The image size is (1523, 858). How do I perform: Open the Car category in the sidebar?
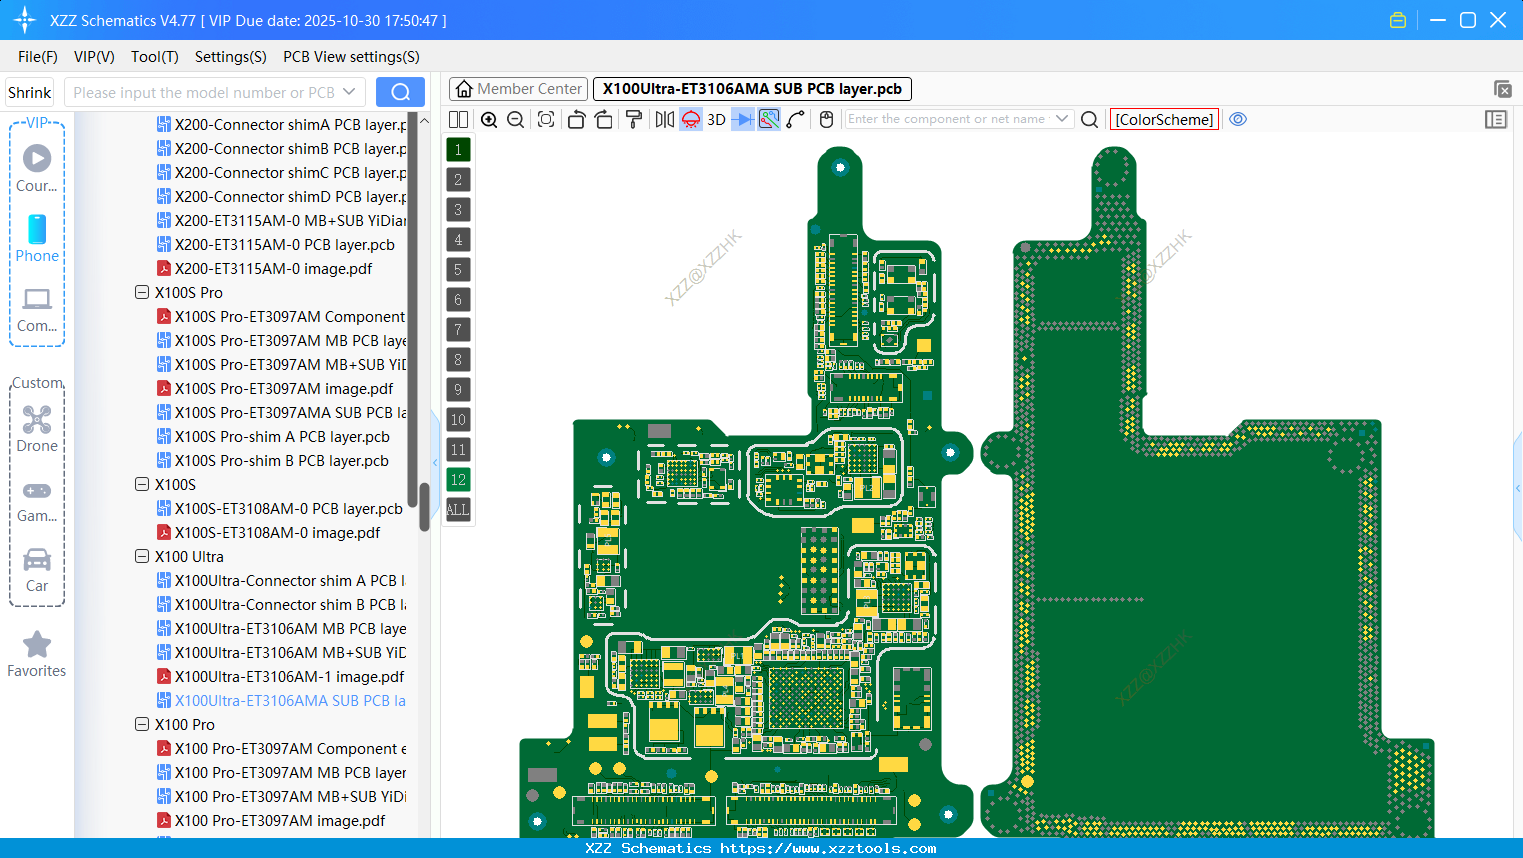[37, 570]
